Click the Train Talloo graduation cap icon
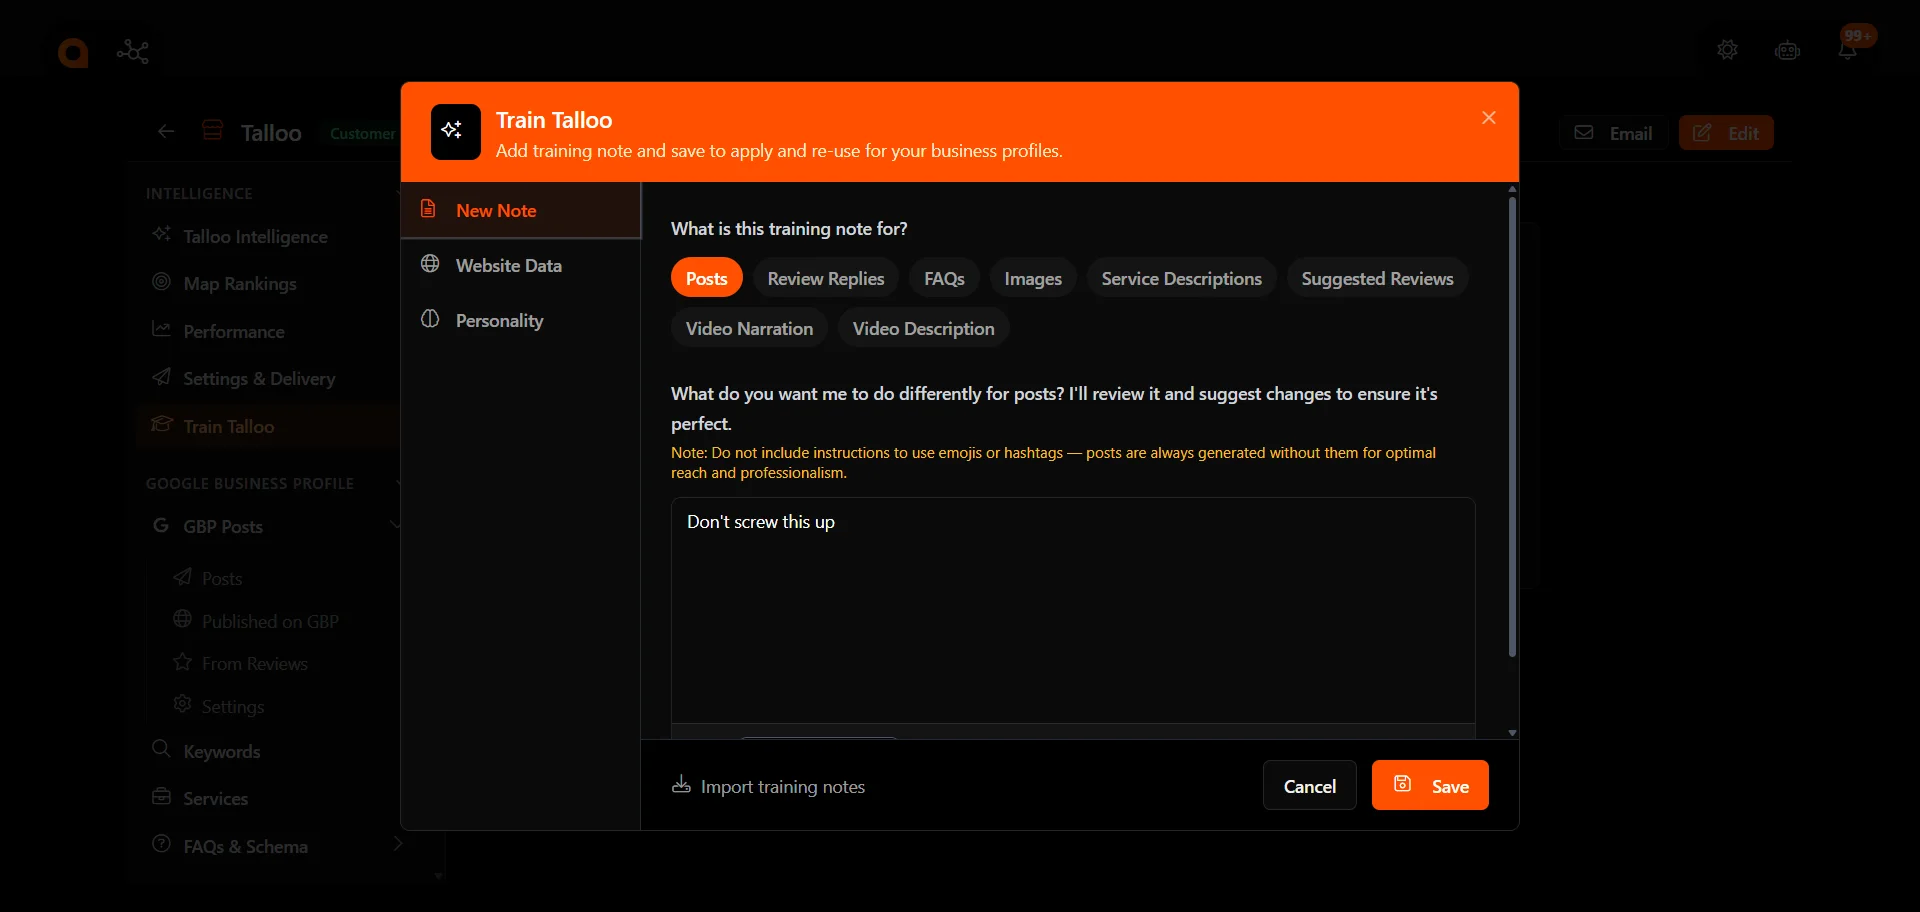Viewport: 1920px width, 912px height. [161, 424]
